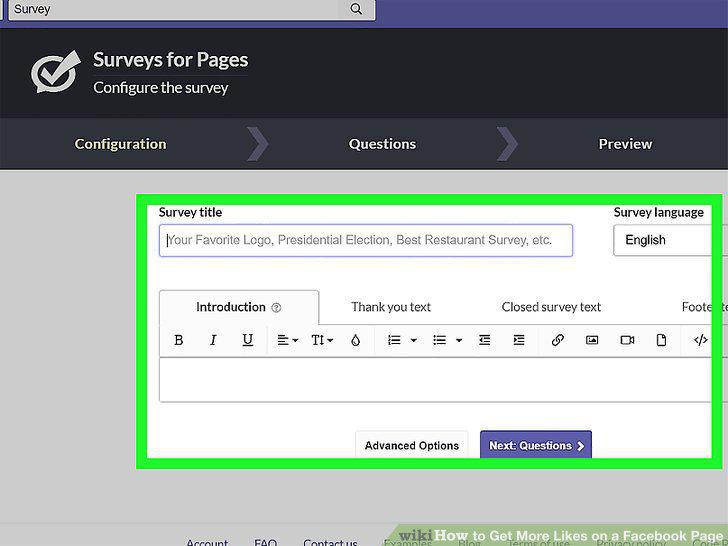
Task: Decrease indent of the text
Action: [485, 340]
